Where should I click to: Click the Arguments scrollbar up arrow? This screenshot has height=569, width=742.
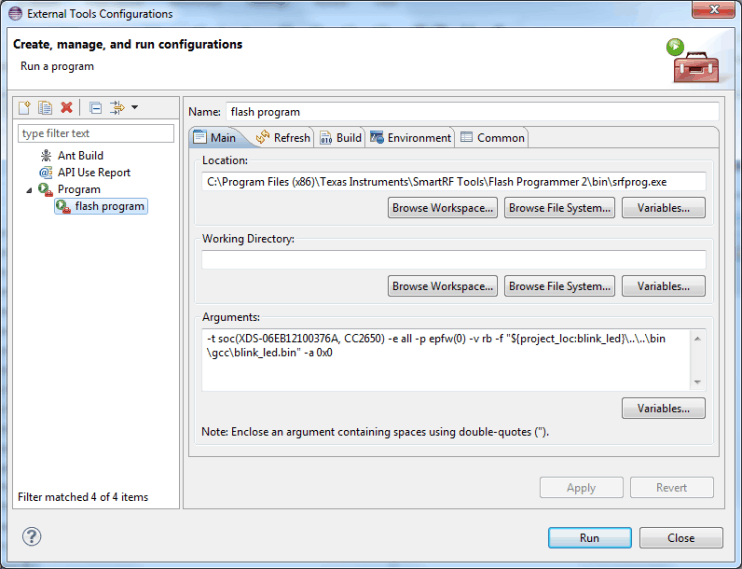click(698, 338)
